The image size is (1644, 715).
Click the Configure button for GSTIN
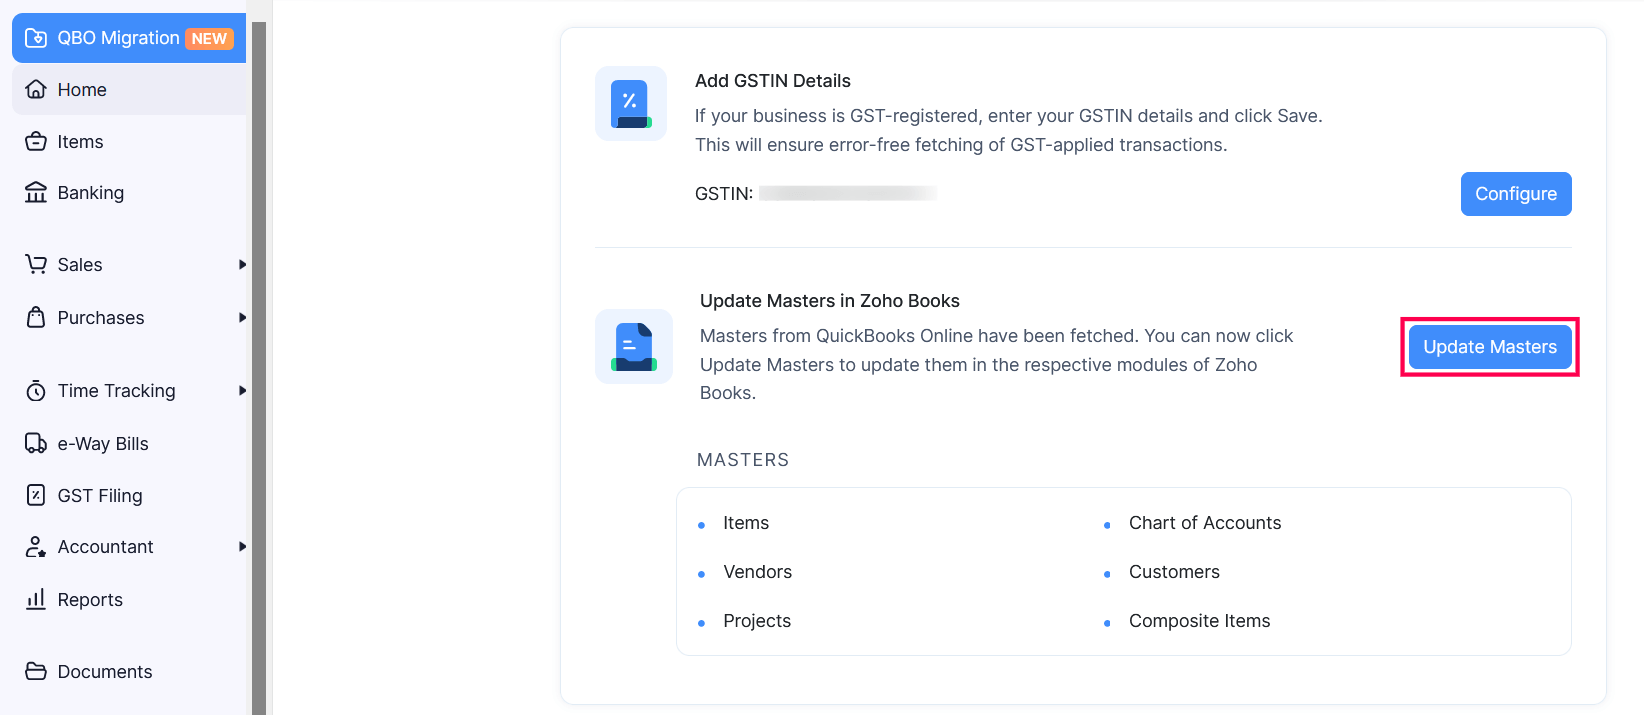[x=1516, y=194]
